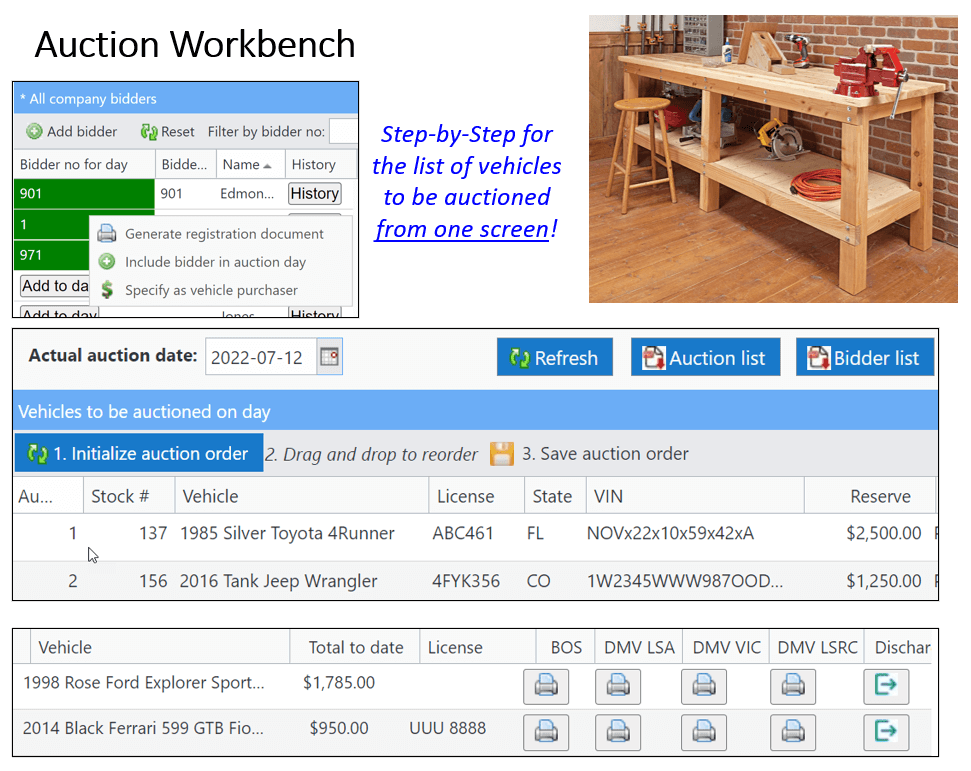
Task: Open the calendar picker for actual auction date
Action: pyautogui.click(x=329, y=357)
